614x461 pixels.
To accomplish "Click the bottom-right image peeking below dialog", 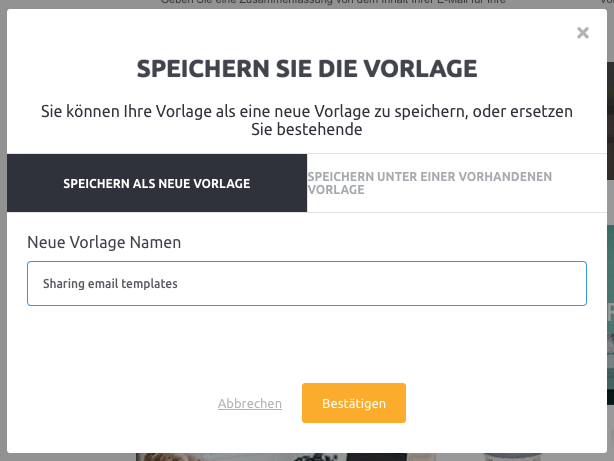I will pyautogui.click(x=513, y=457).
